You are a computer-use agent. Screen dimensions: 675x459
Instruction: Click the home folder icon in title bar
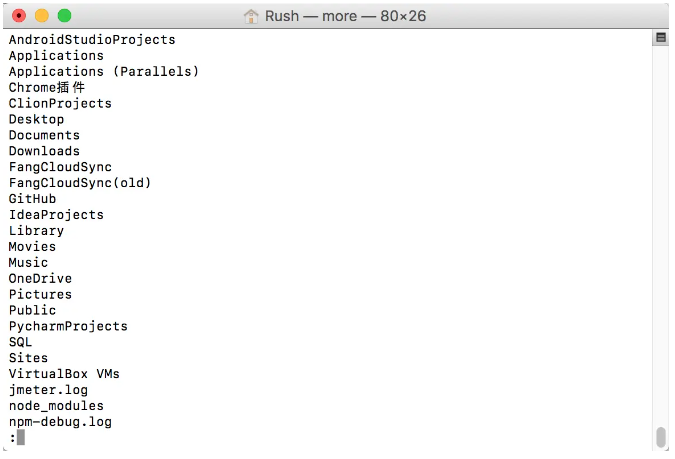coord(251,16)
